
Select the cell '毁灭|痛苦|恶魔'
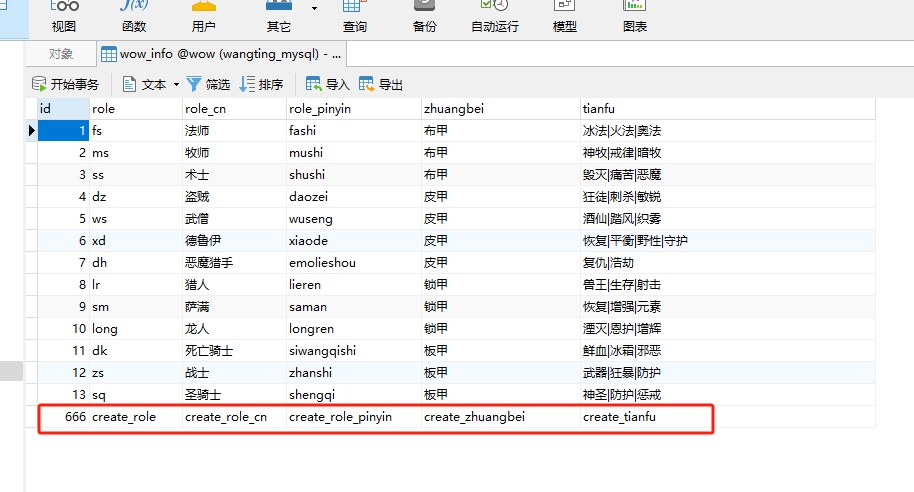pos(728,175)
